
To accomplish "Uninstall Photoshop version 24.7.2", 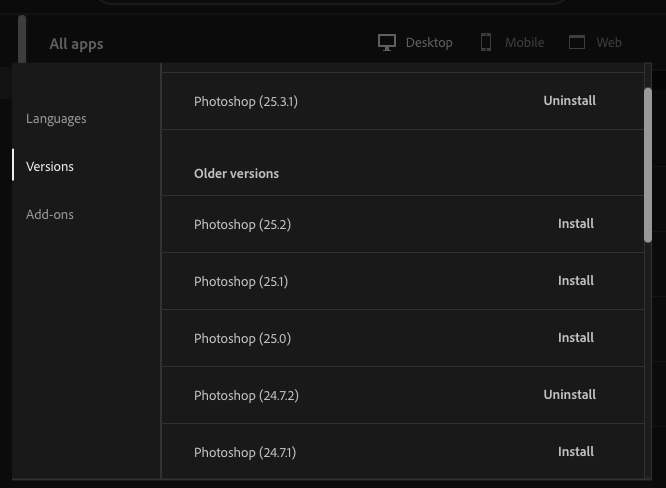I will click(569, 395).
